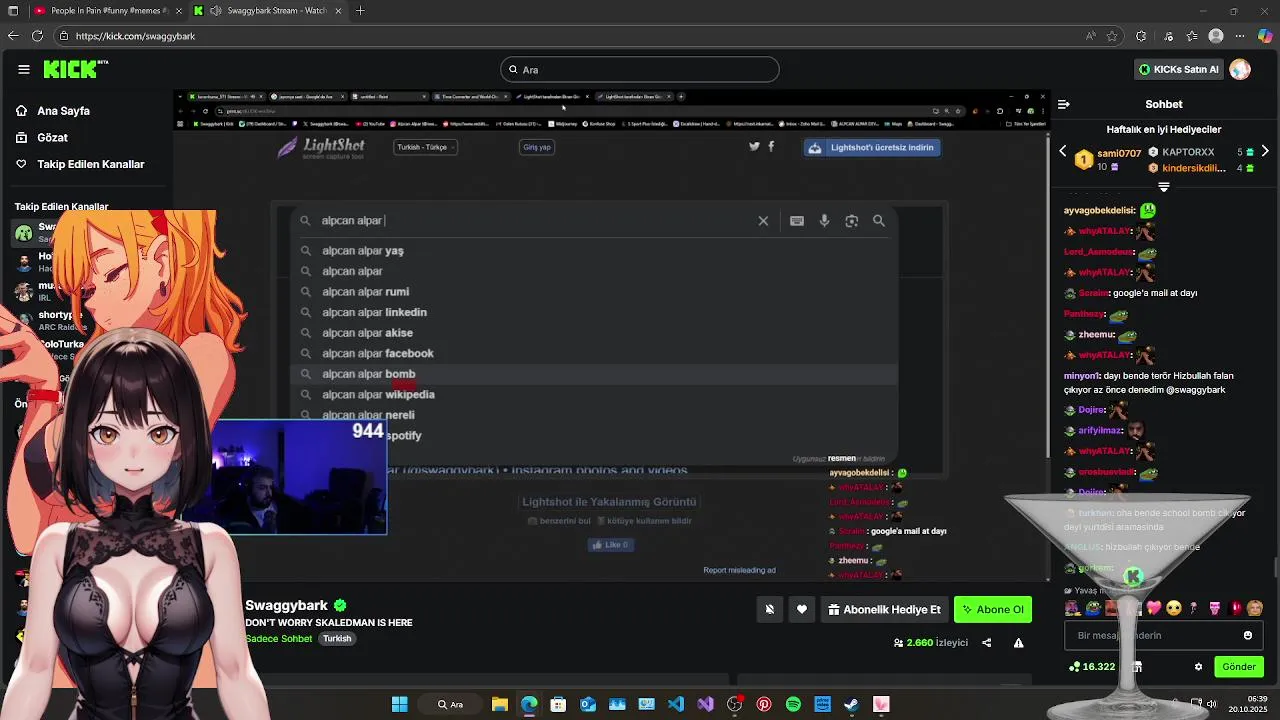Select suggestion 'alpcan alpar facebook'
1280x720 pixels.
[x=377, y=353]
